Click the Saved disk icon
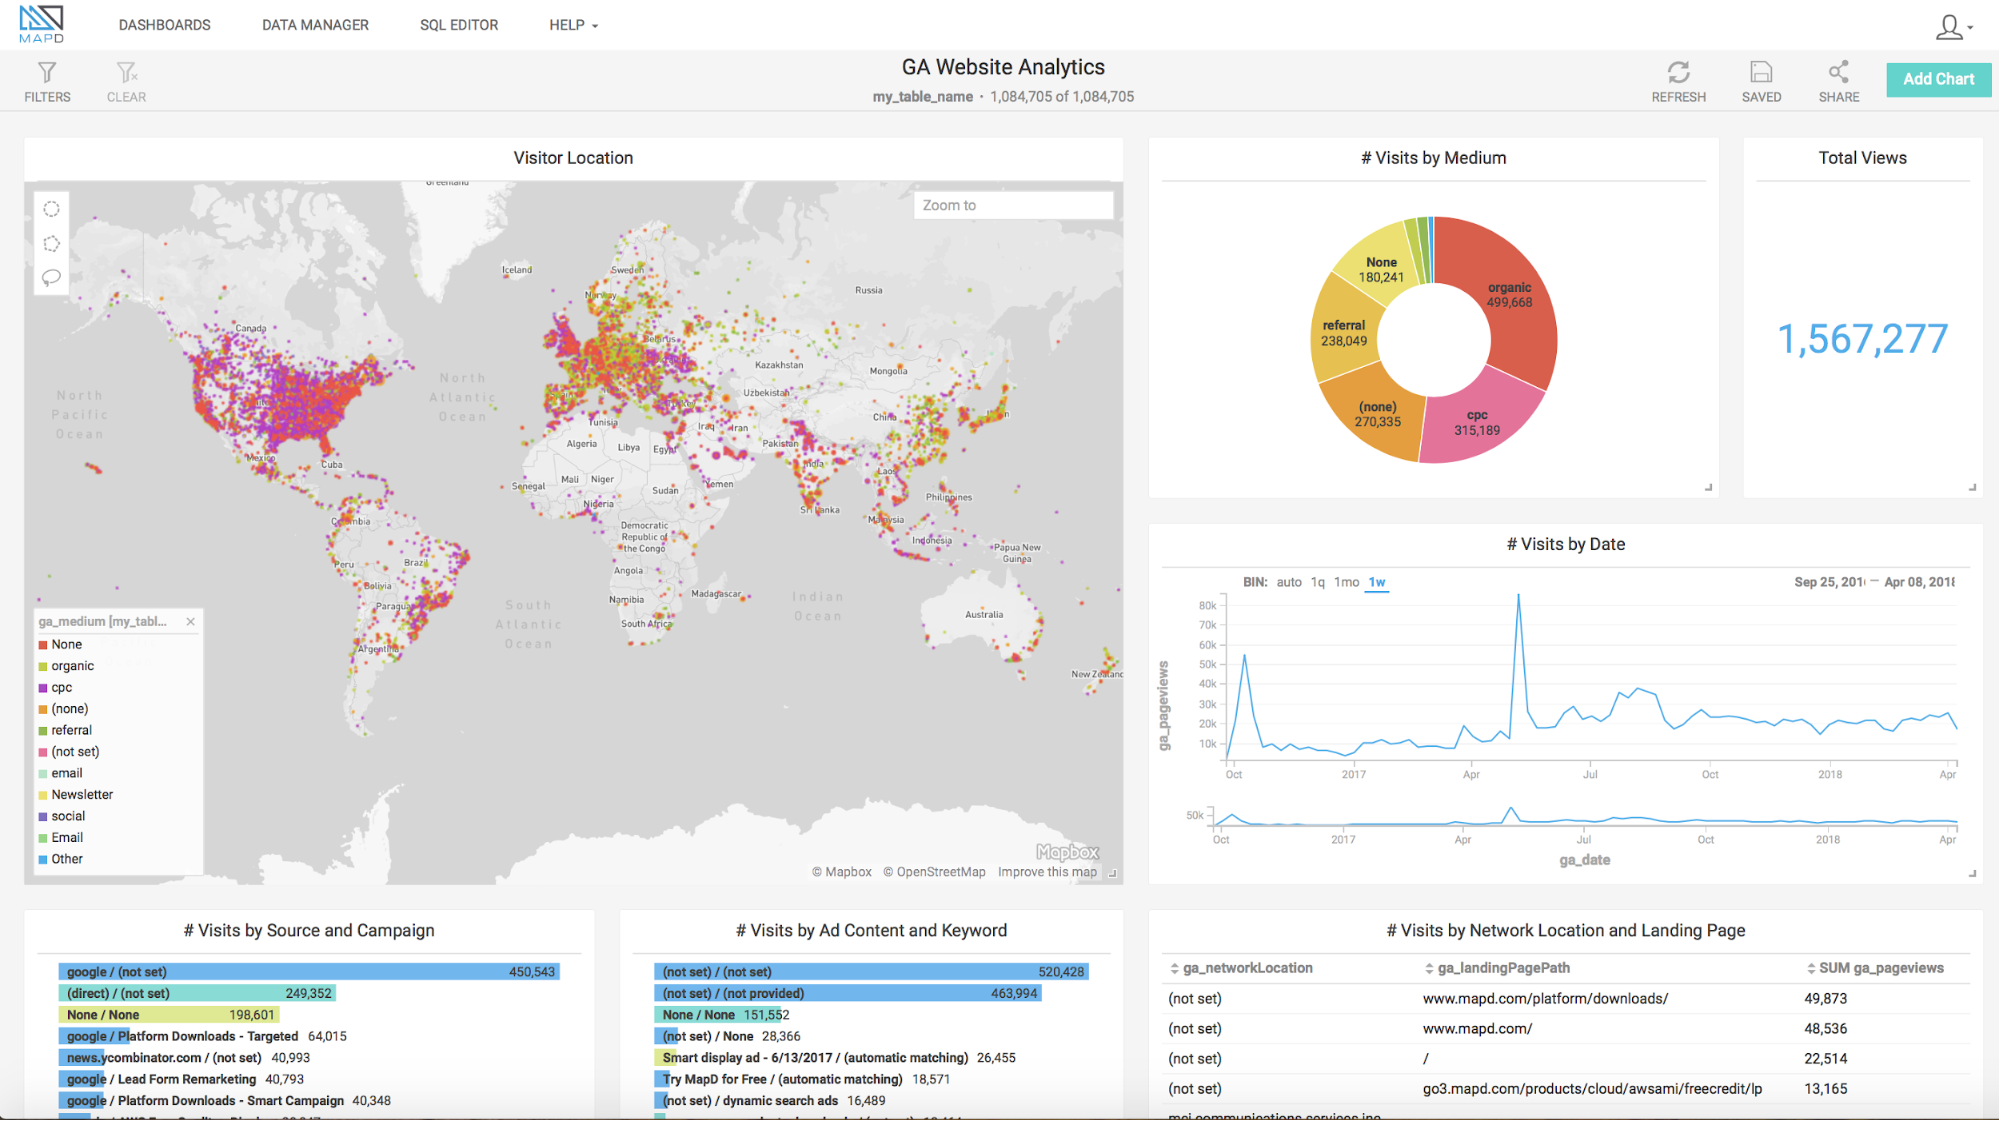Screen dimensions: 1999x1121 coord(1760,73)
